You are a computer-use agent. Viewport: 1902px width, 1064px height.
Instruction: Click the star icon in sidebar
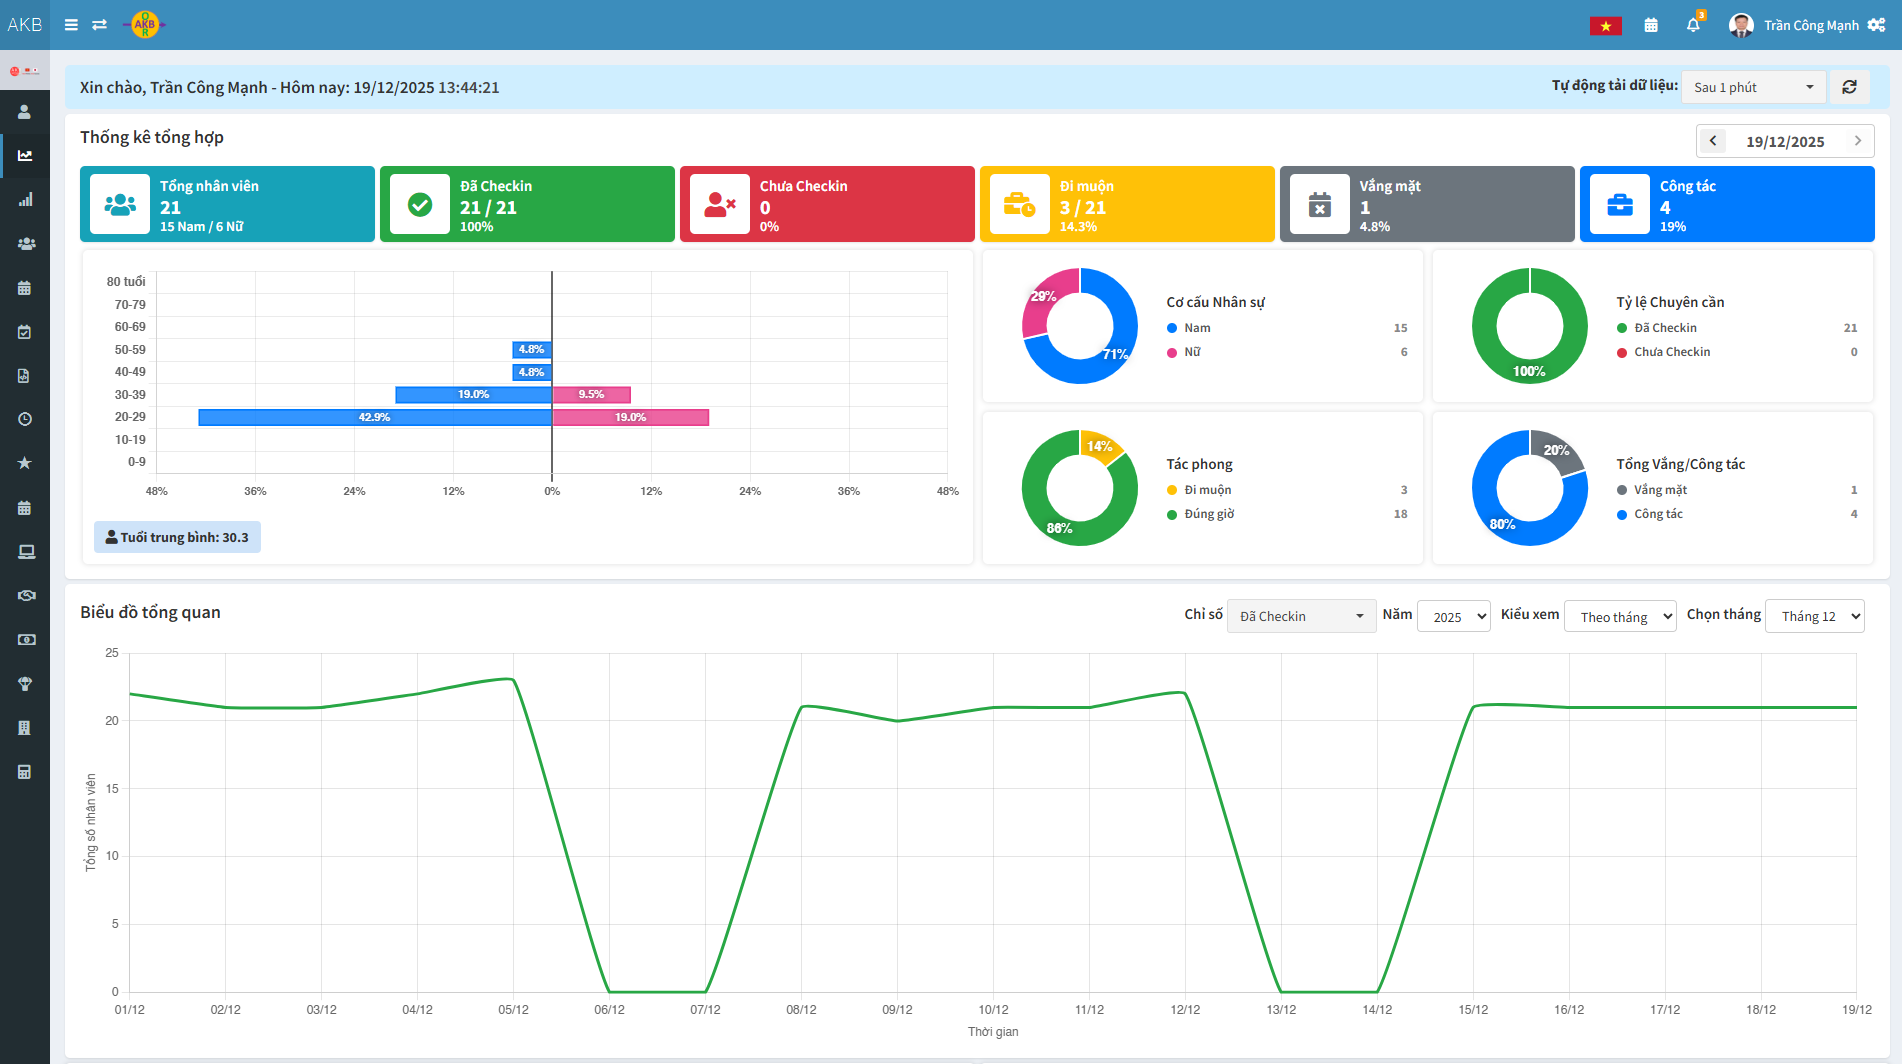[25, 463]
